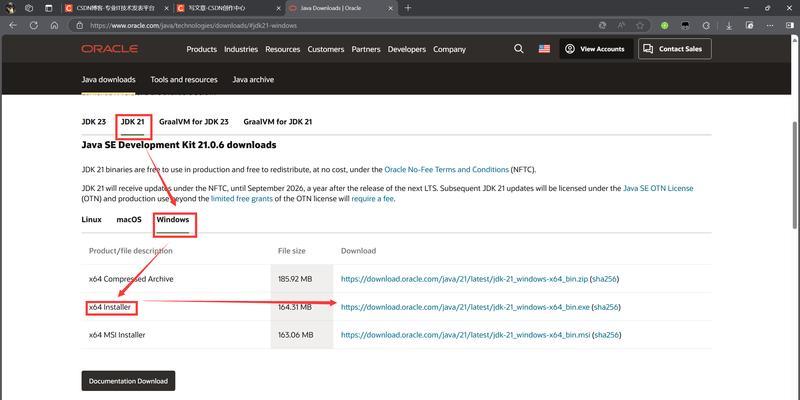Select the macOS platform tab

coord(129,220)
